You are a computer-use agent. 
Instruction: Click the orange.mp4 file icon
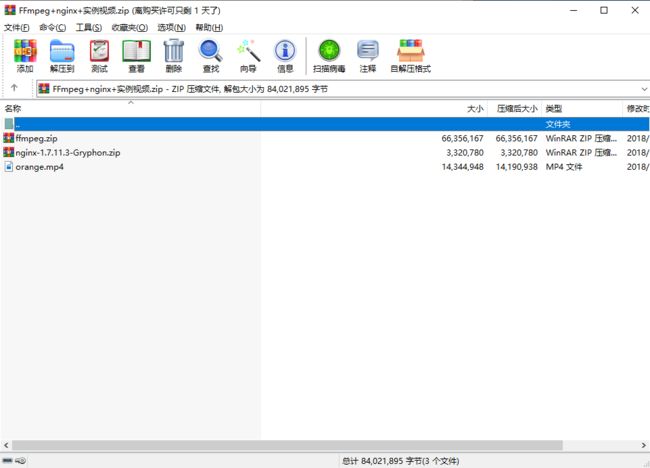point(8,167)
